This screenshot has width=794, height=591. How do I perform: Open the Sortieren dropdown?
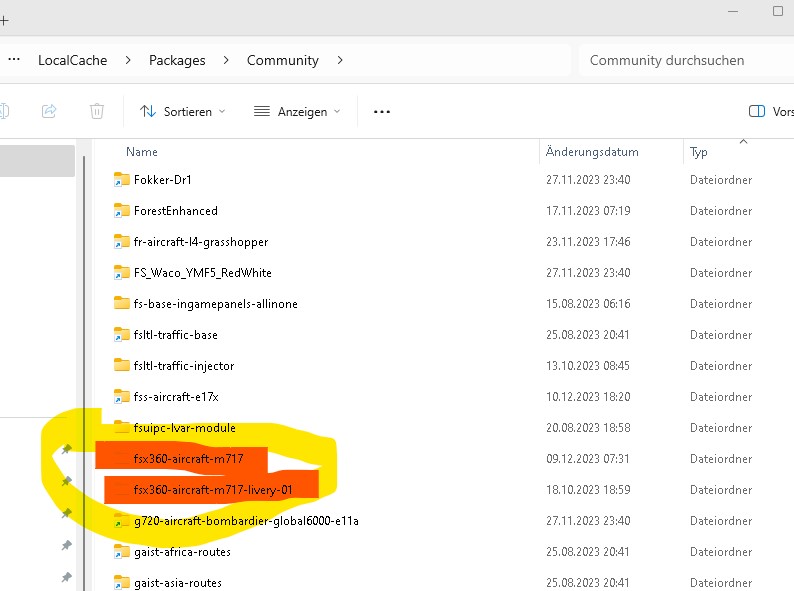pos(182,111)
